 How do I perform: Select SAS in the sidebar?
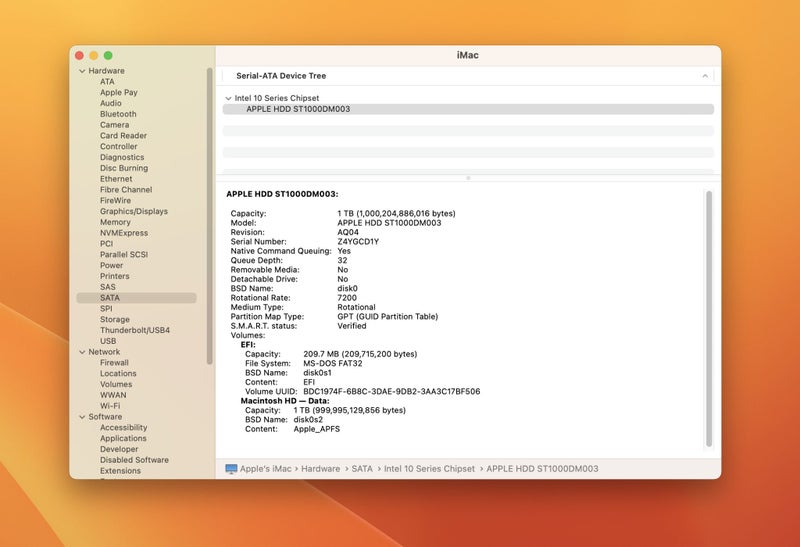pyautogui.click(x=108, y=287)
